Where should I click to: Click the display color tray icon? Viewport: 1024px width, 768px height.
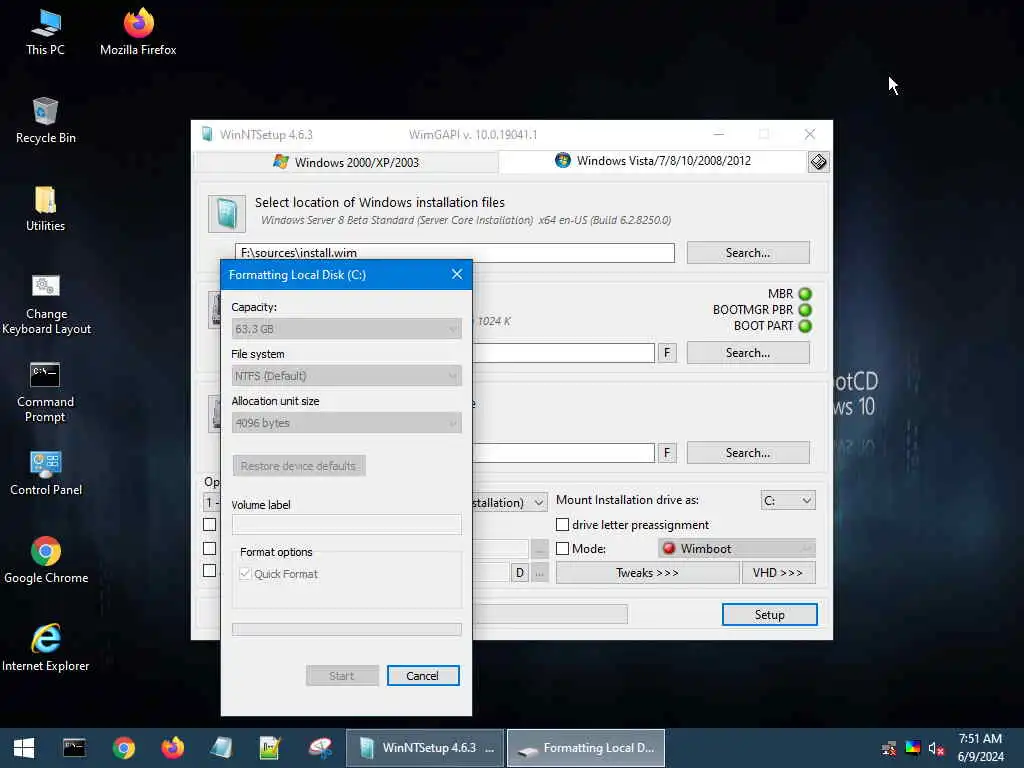tap(912, 748)
